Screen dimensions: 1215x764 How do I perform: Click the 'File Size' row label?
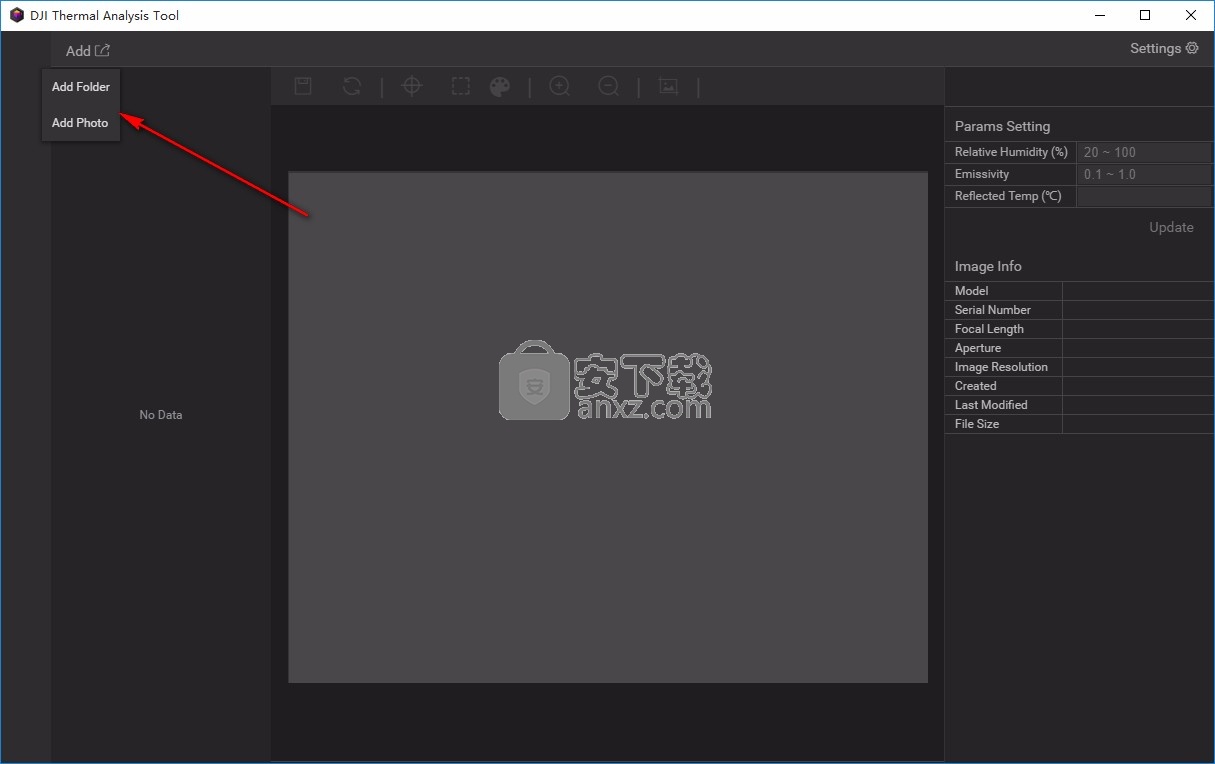click(977, 424)
